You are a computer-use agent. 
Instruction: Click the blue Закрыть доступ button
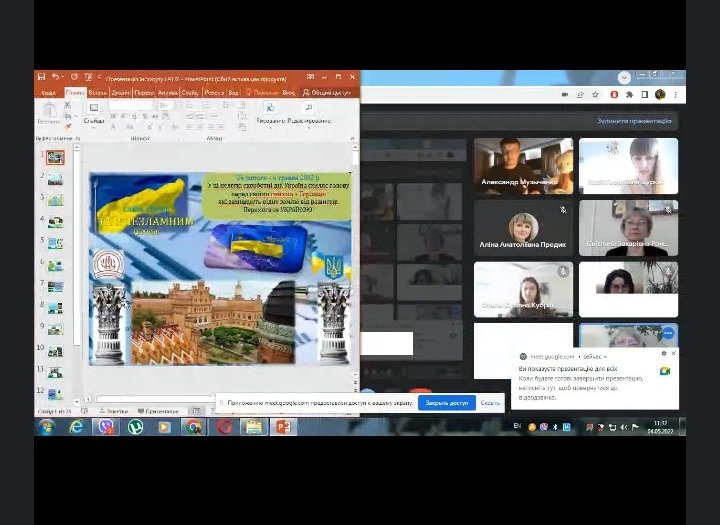447,403
